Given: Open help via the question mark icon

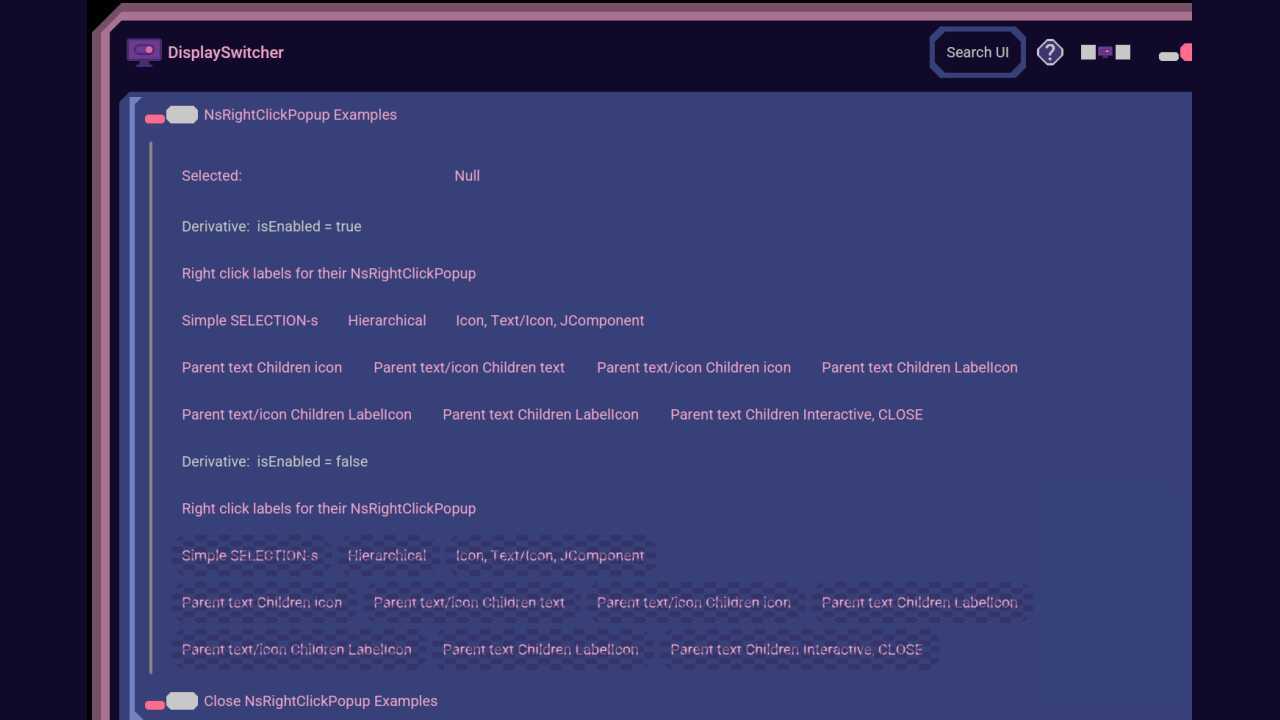Looking at the screenshot, I should point(1049,52).
